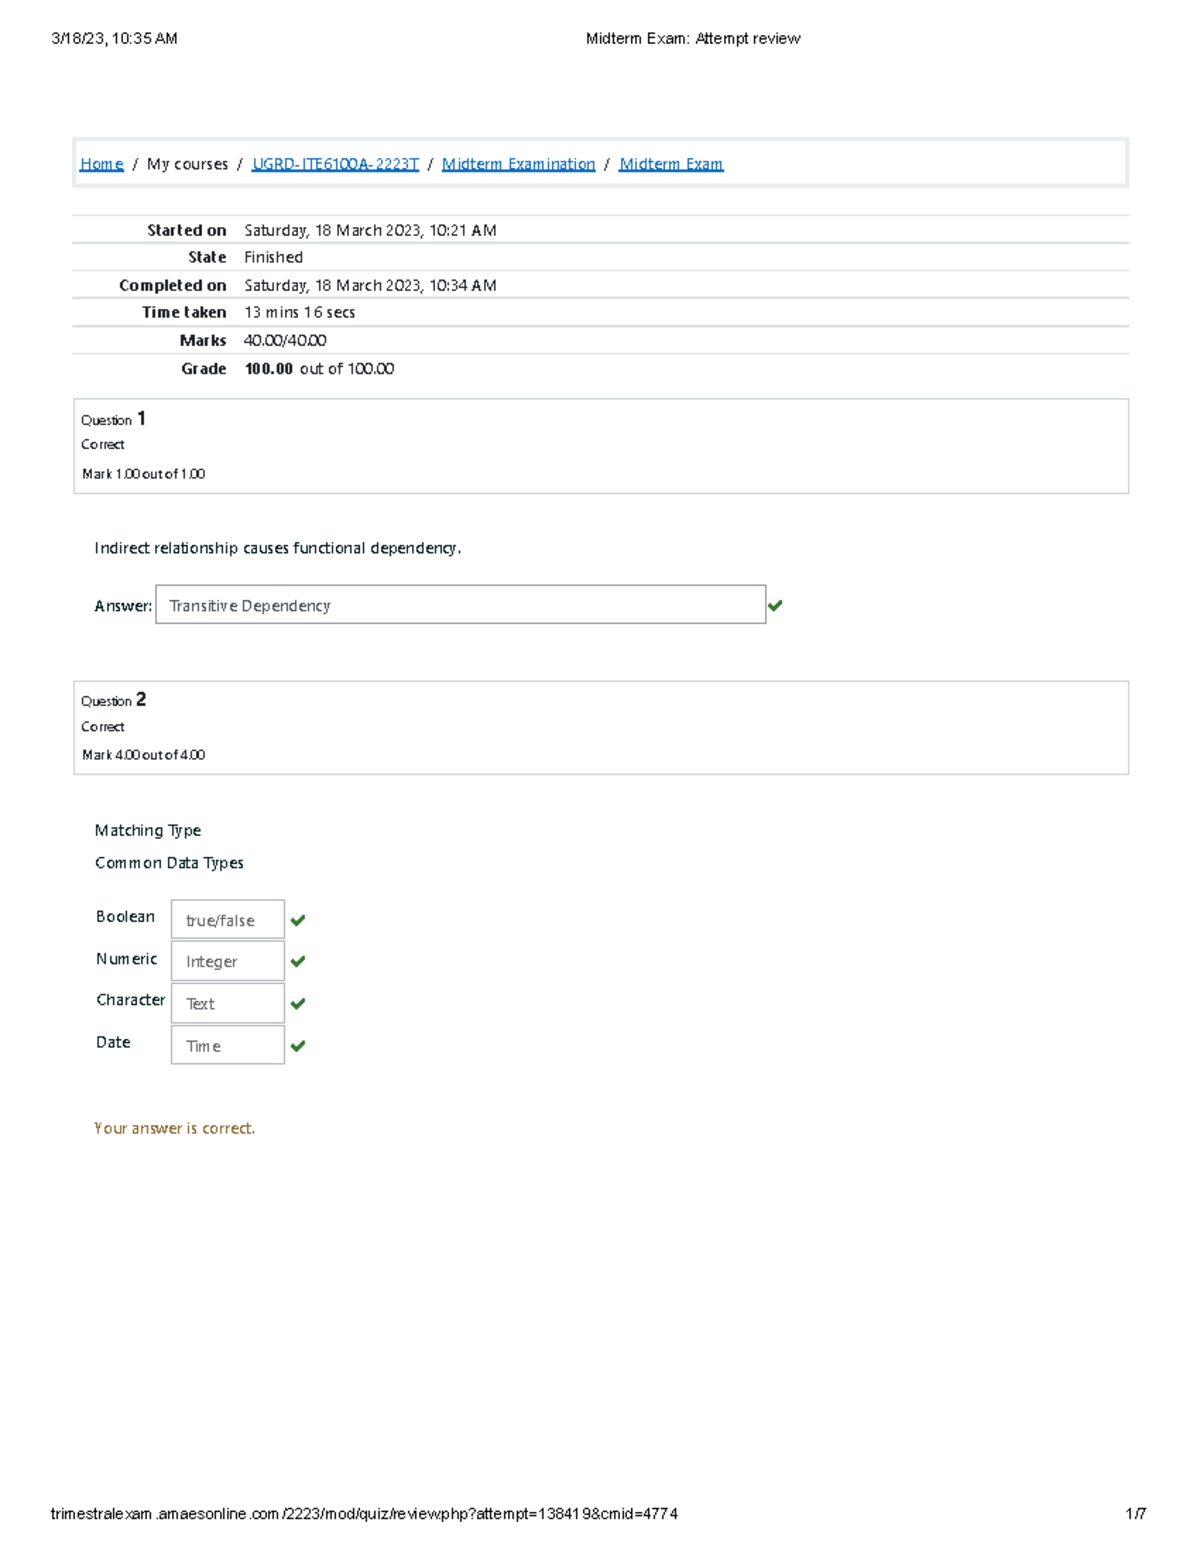
Task: Select the Midterm Exam breadcrumb item
Action: click(672, 163)
